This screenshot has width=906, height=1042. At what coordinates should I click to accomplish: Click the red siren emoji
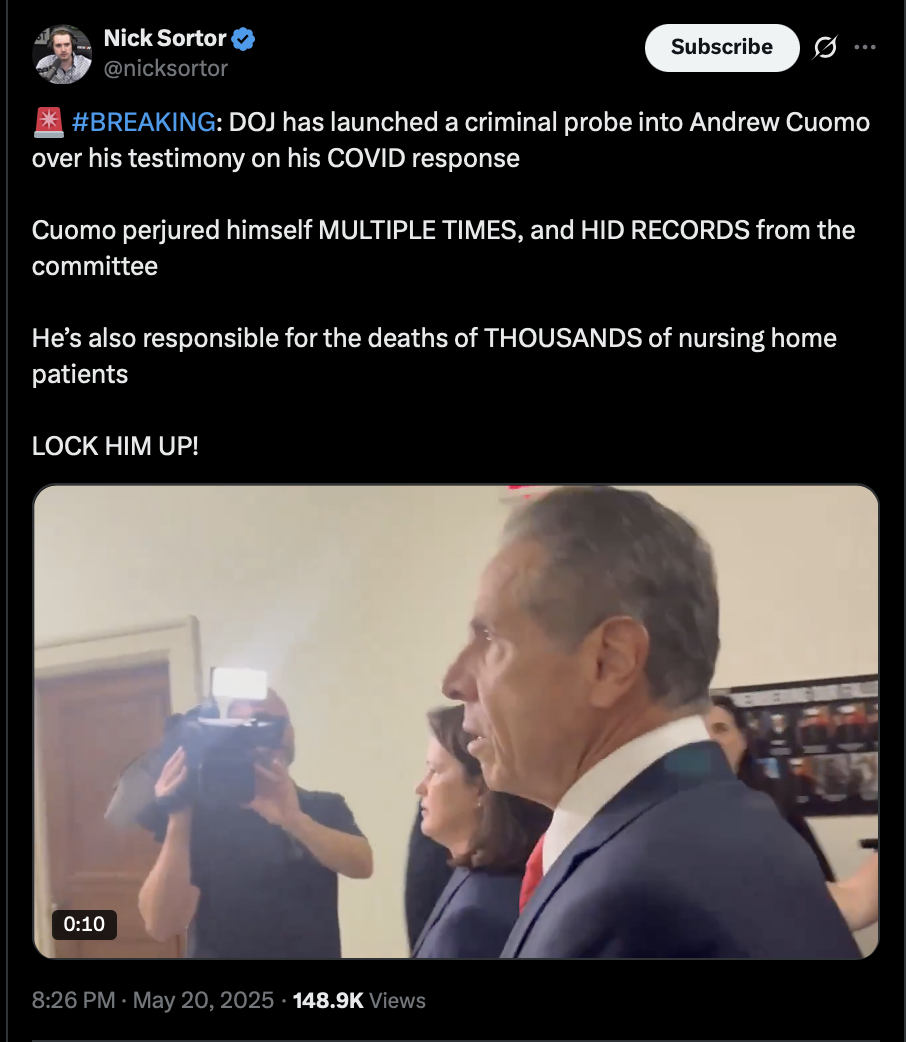click(x=48, y=122)
